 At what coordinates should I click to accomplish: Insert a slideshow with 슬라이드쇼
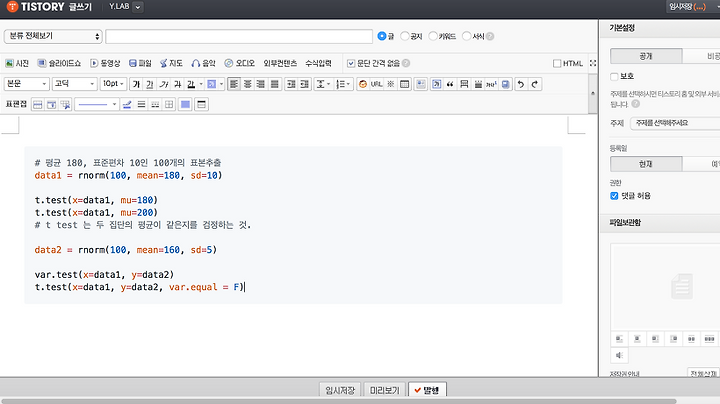[x=59, y=63]
